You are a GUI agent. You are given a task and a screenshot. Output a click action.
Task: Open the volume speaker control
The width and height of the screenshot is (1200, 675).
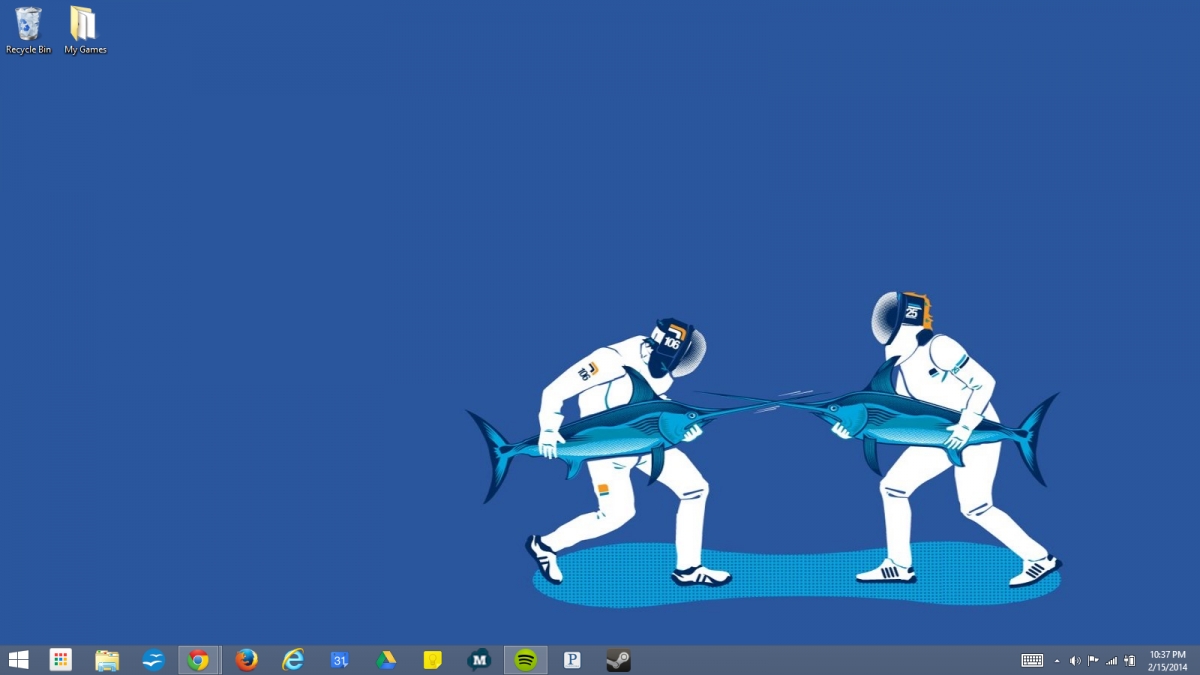(x=1075, y=661)
